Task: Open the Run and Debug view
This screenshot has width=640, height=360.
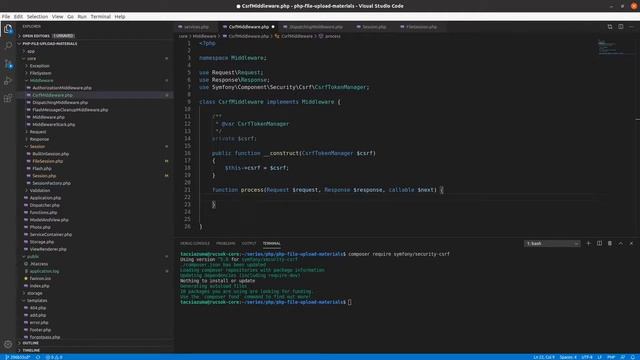Action: (x=8, y=81)
